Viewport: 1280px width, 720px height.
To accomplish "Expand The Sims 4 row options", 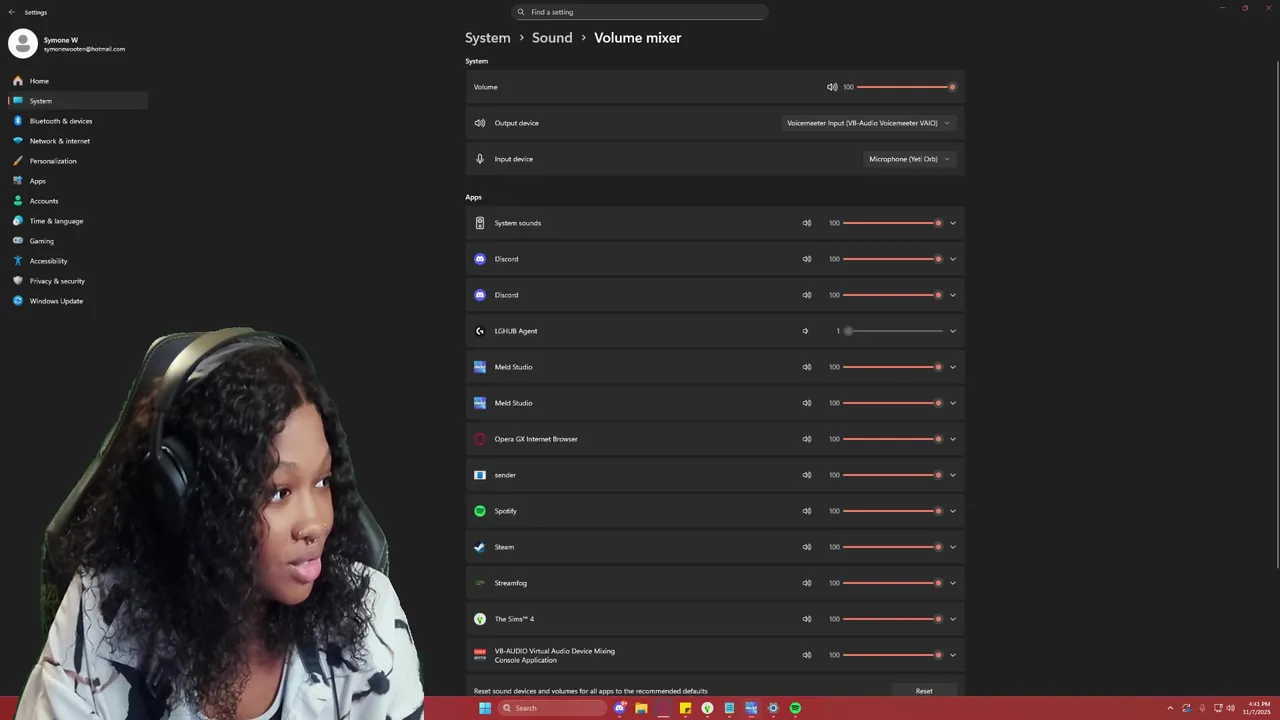I will point(952,619).
